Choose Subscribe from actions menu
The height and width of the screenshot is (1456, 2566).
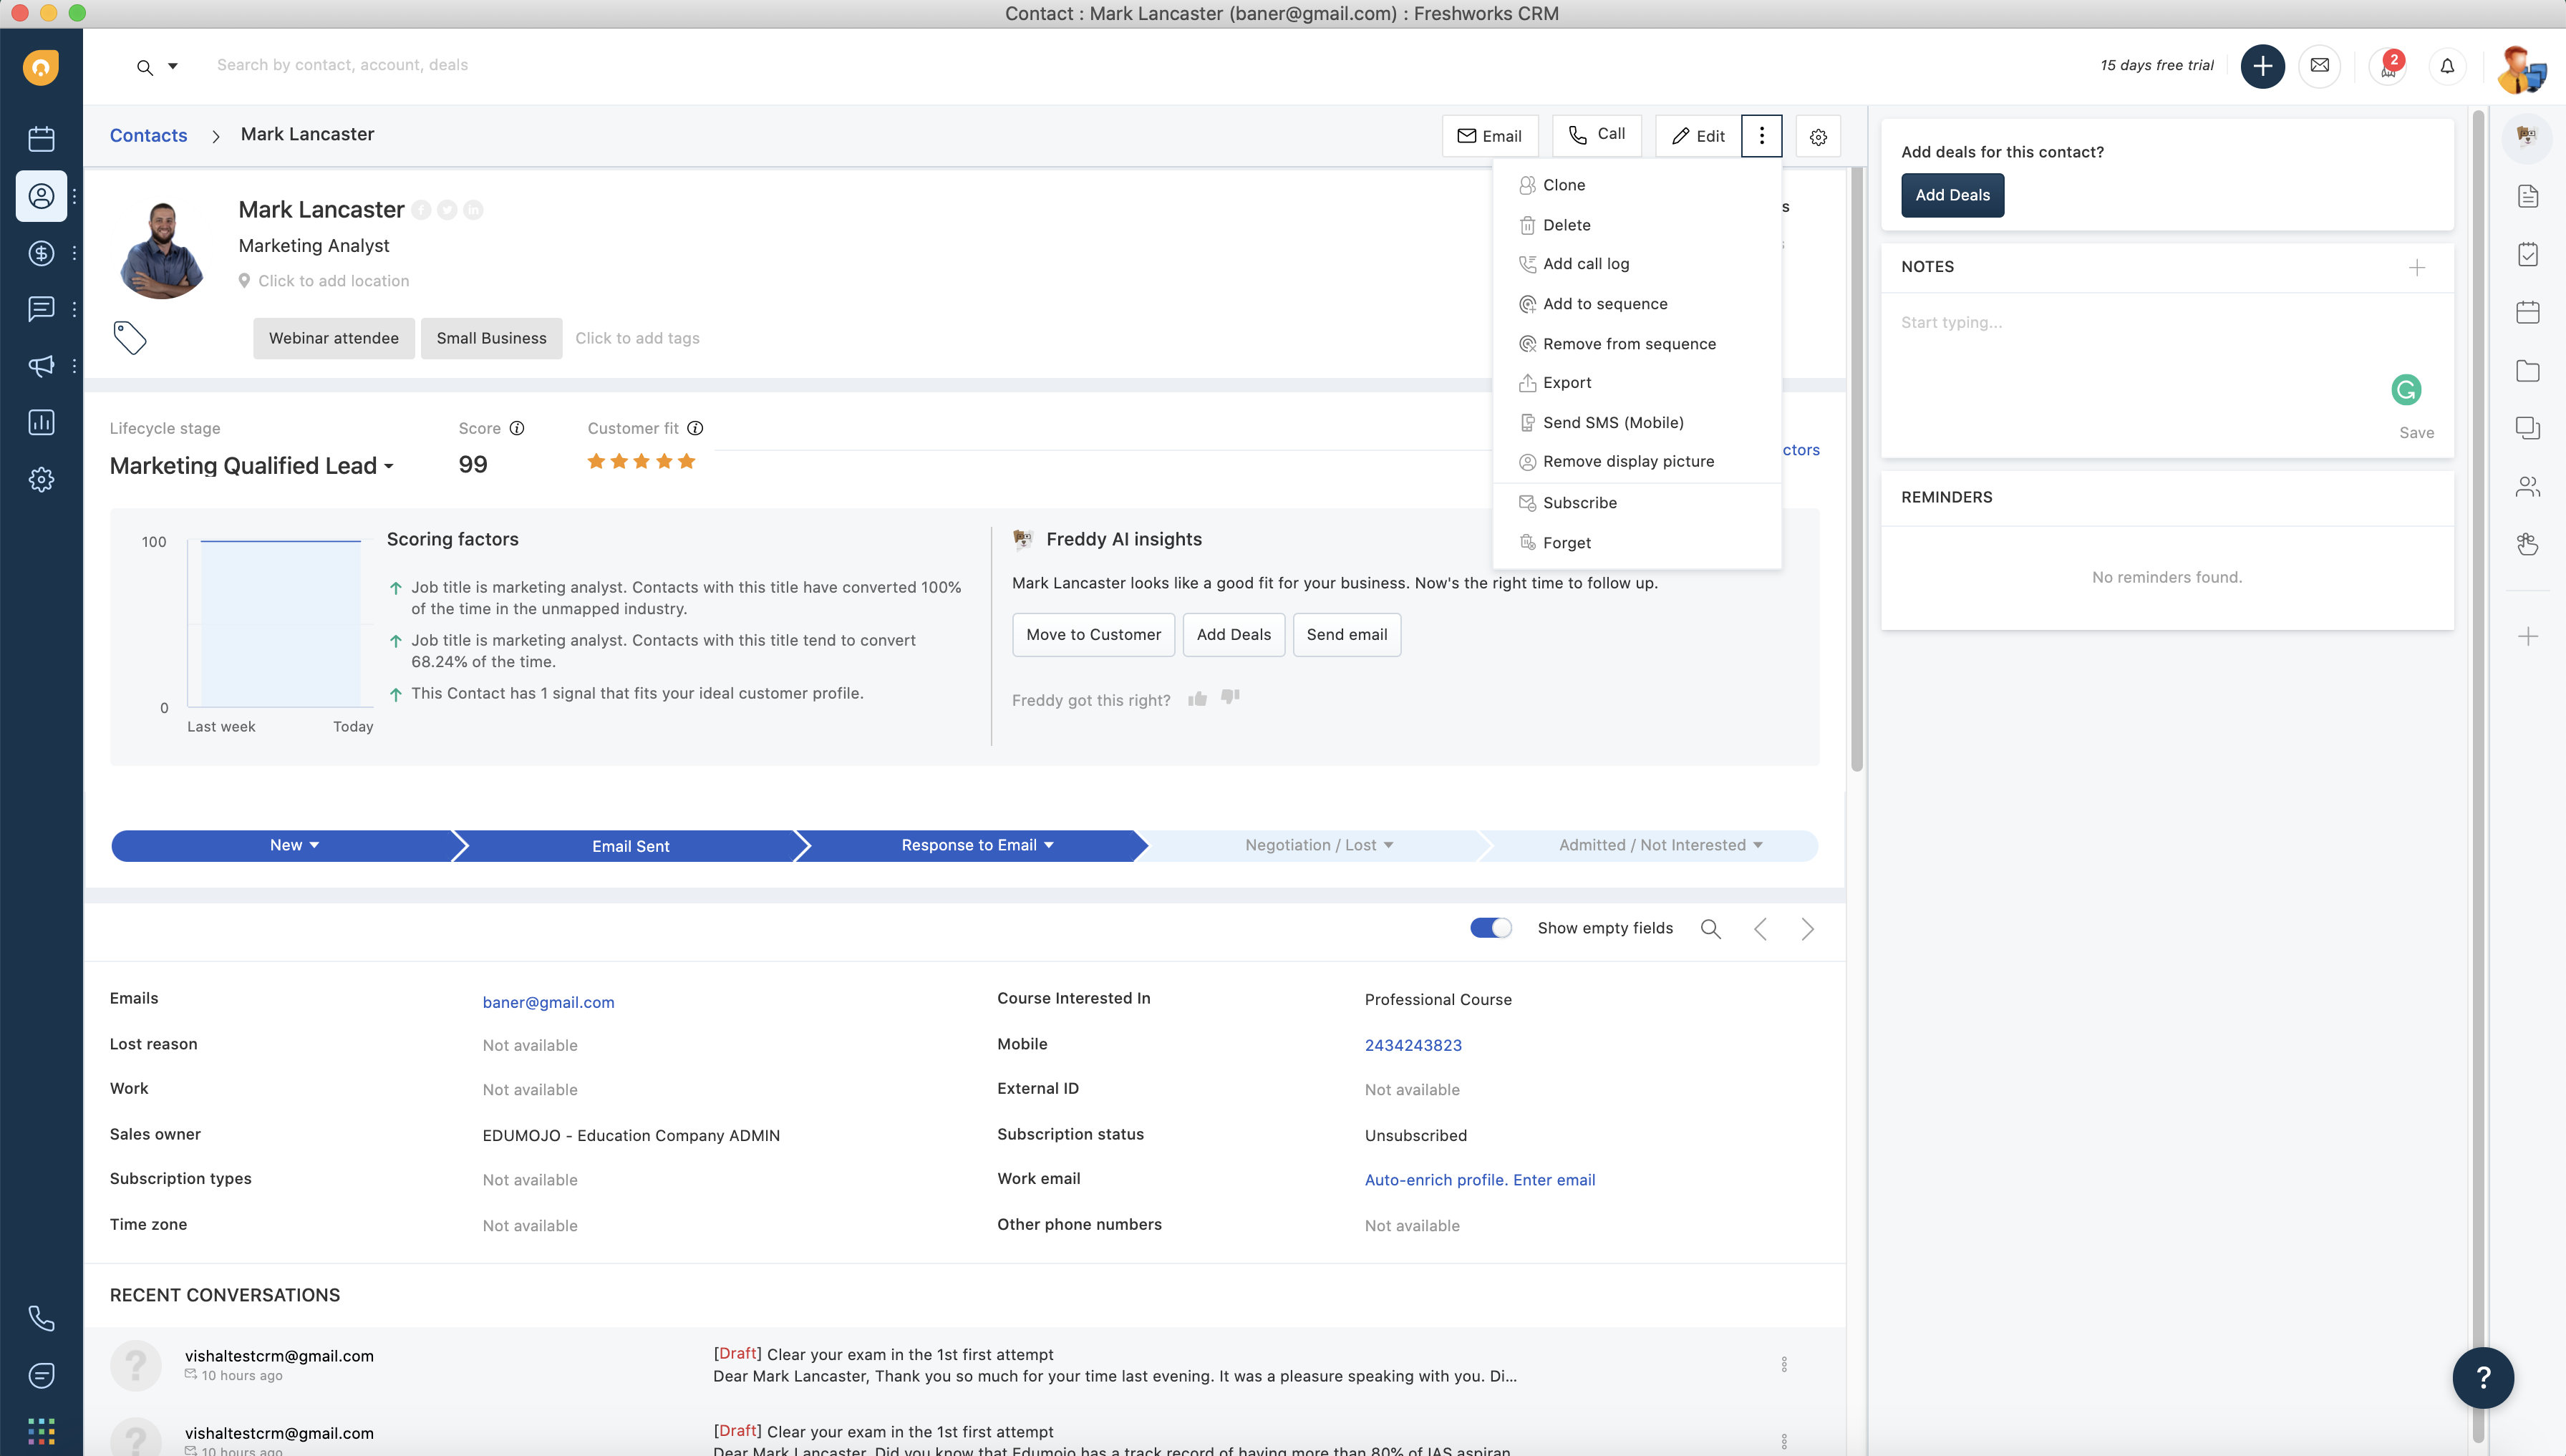pyautogui.click(x=1636, y=503)
